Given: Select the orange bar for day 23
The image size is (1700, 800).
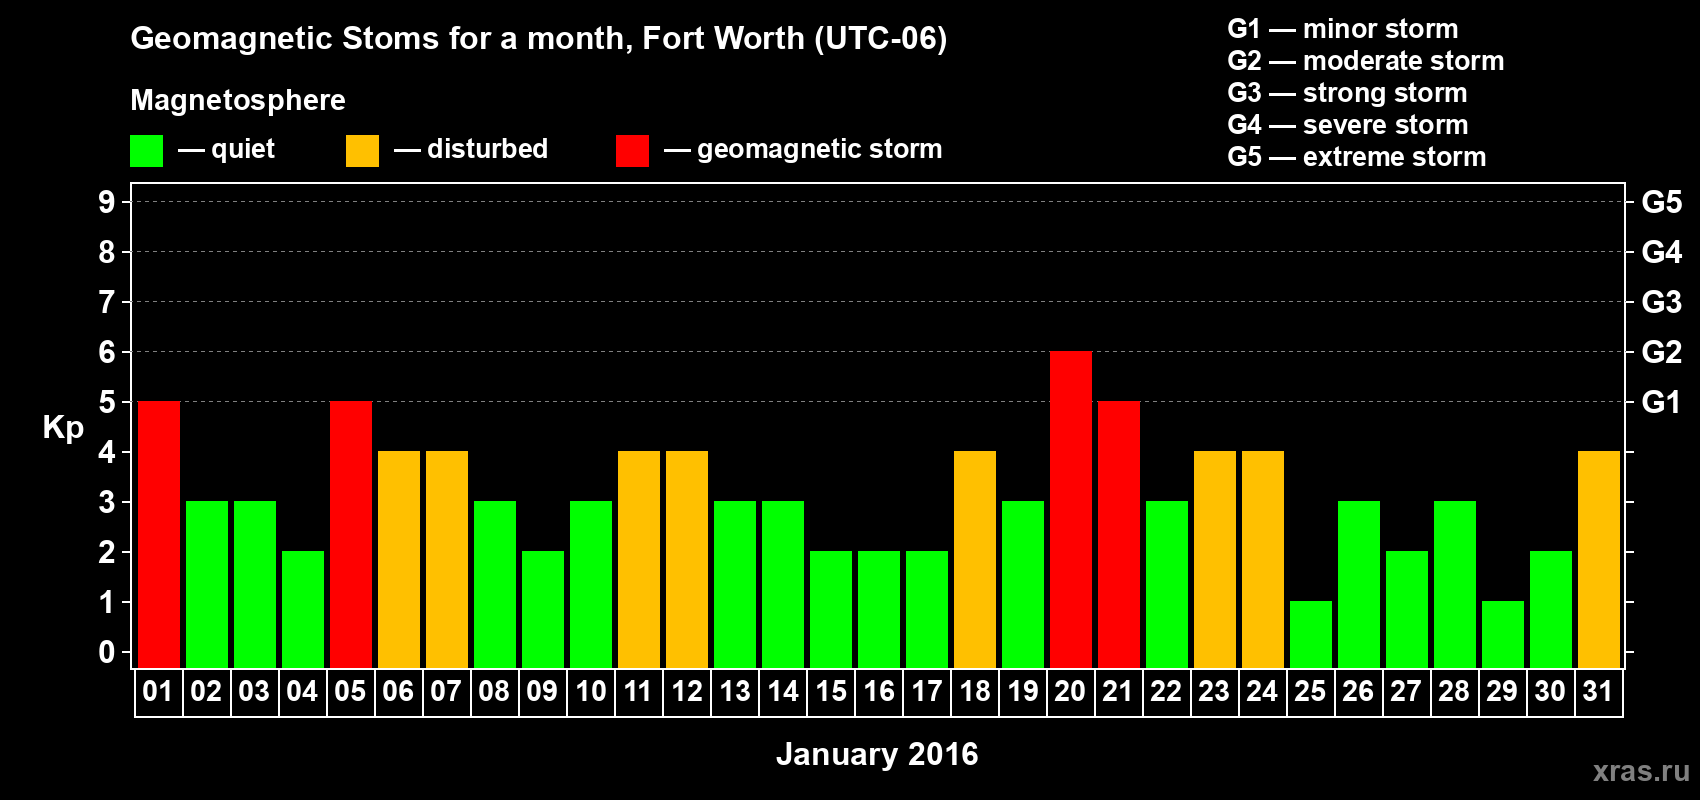Looking at the screenshot, I should pyautogui.click(x=1215, y=560).
